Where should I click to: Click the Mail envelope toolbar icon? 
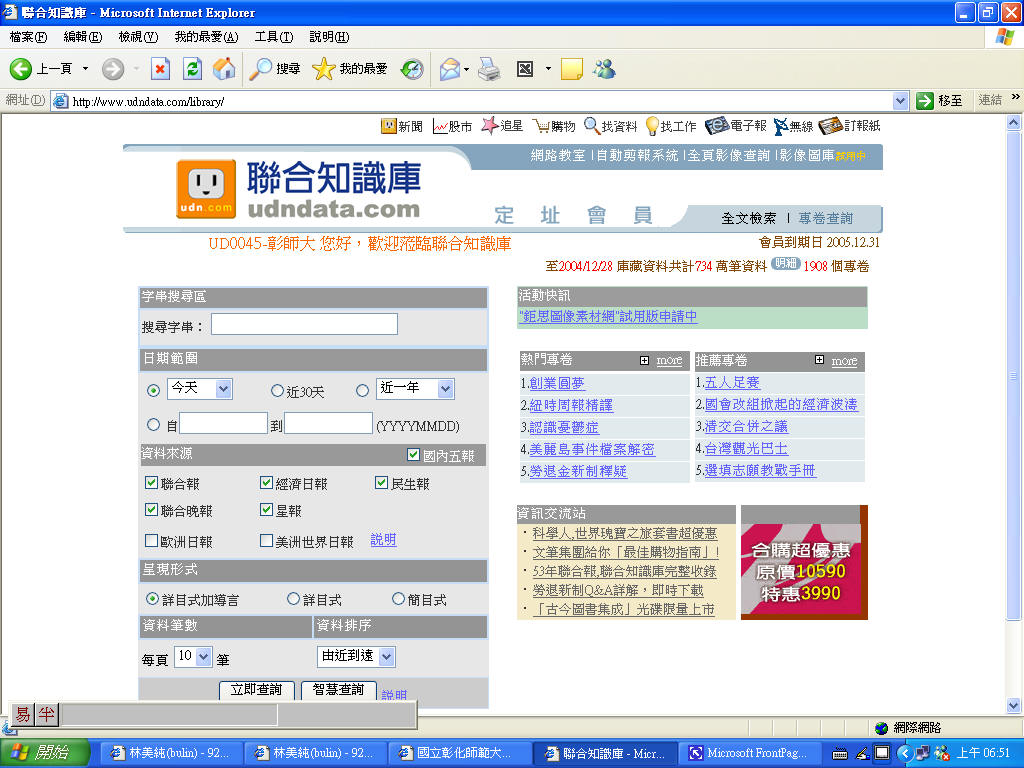(450, 69)
